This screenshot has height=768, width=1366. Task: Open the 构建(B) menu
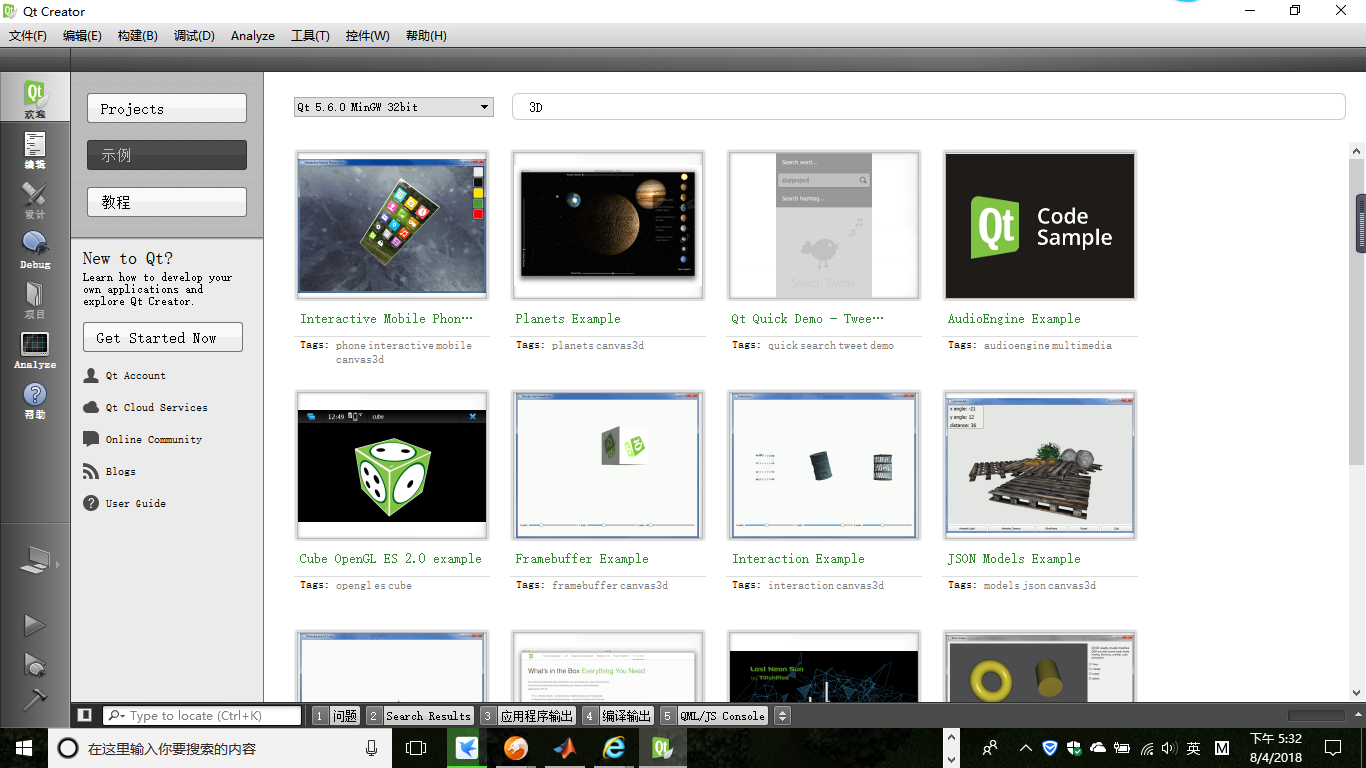point(137,36)
